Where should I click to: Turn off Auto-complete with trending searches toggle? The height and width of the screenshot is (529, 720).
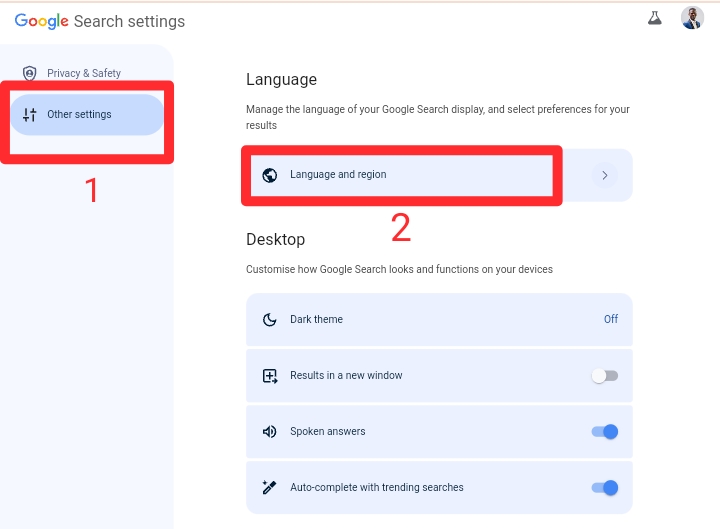(605, 488)
